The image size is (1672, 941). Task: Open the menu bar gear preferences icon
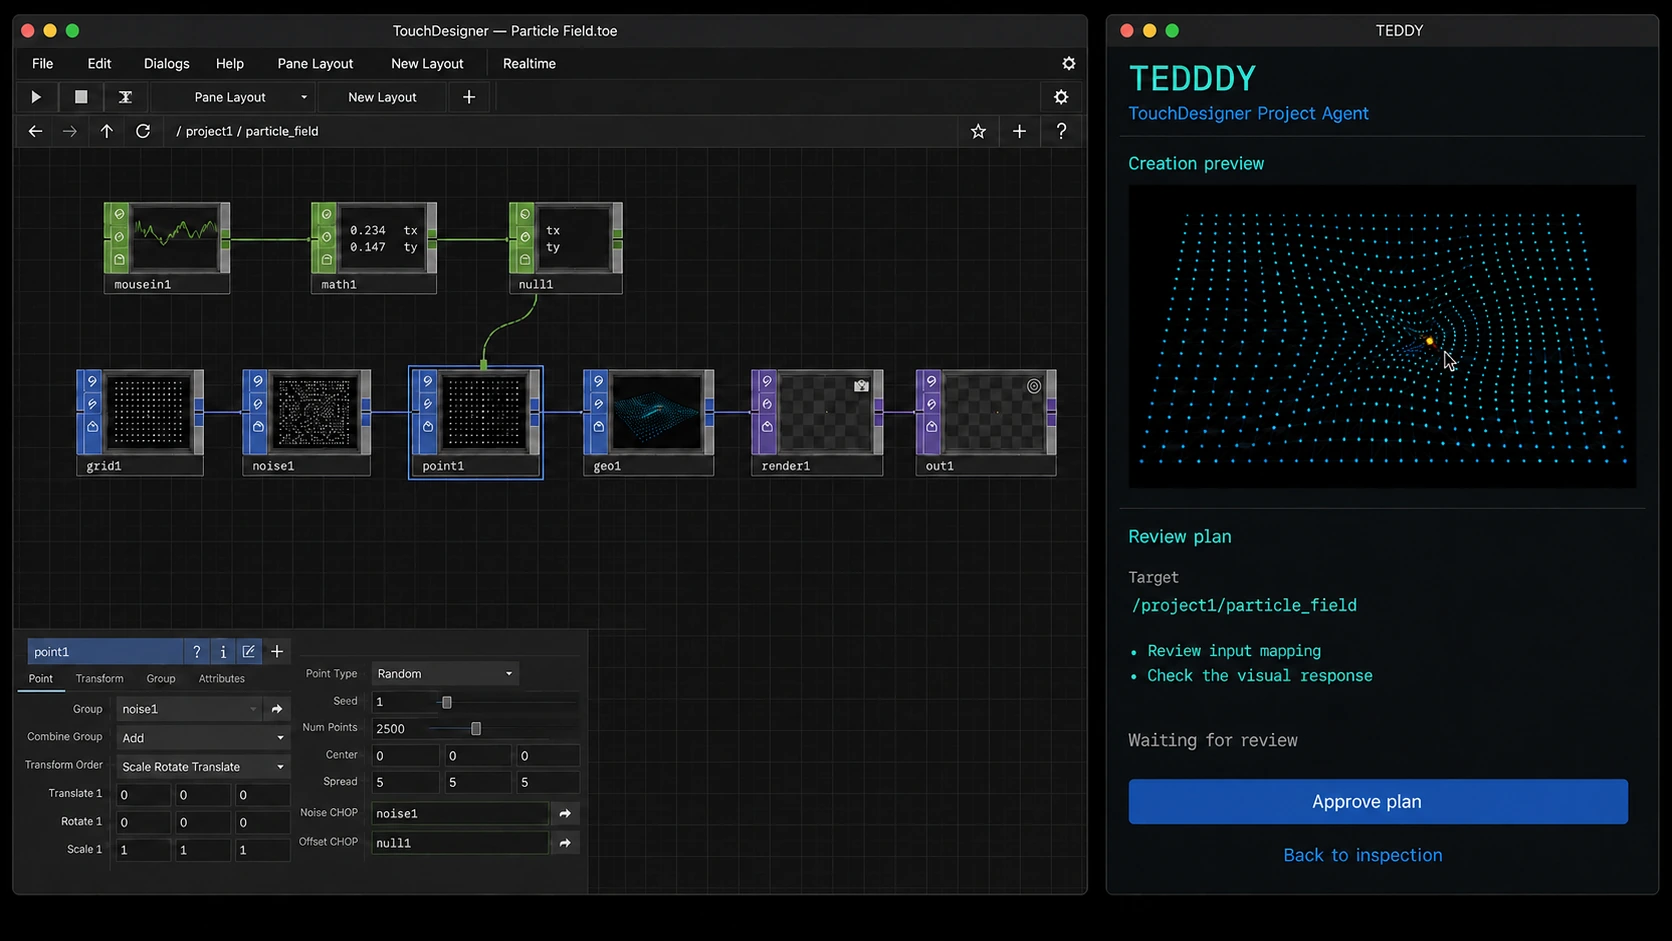tap(1068, 63)
